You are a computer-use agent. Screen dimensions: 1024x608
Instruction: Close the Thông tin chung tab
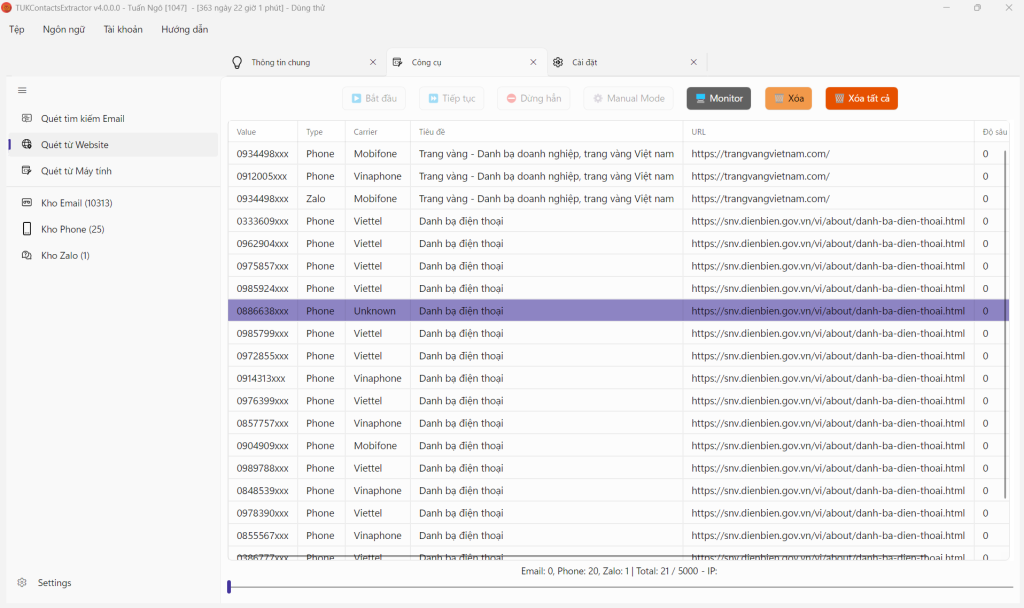point(373,62)
